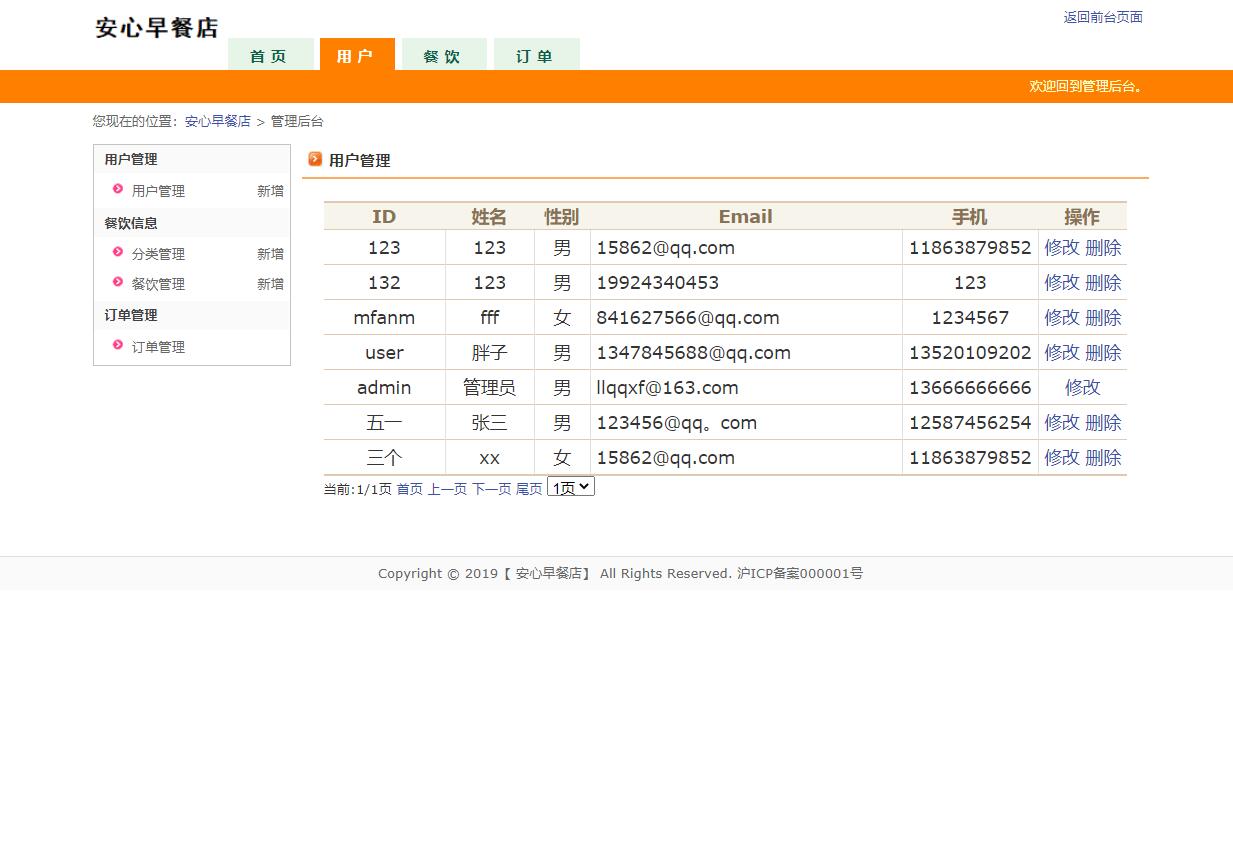Click 新增 next to 餐饮管理 in sidebar

tap(270, 284)
